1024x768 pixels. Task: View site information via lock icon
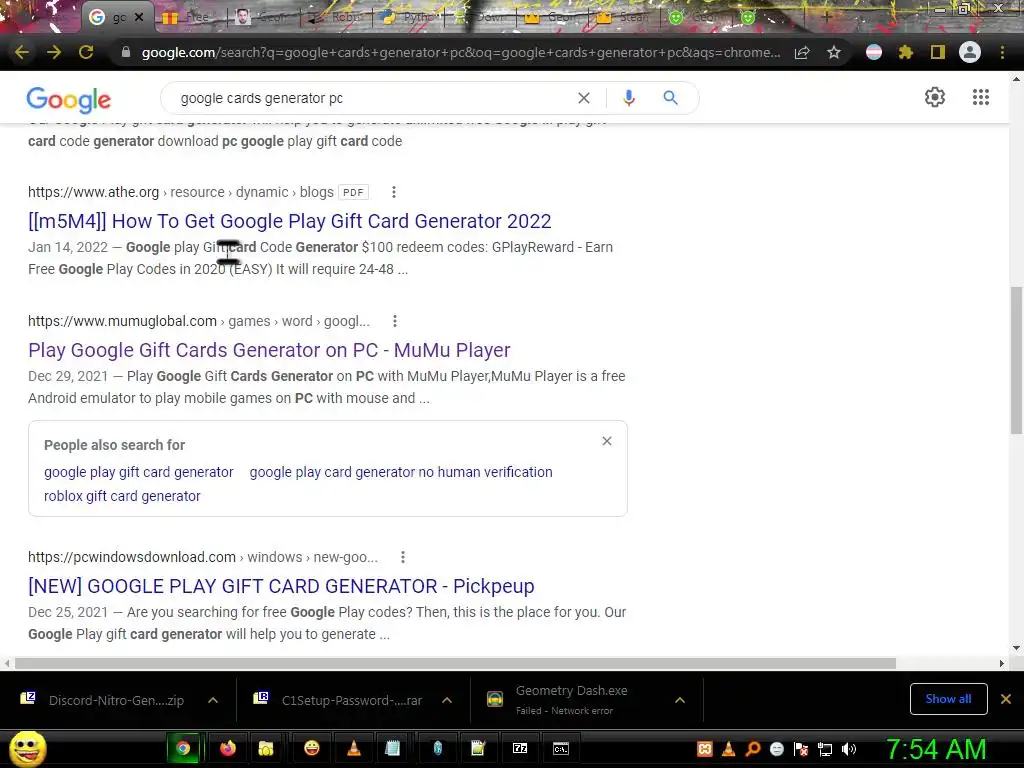tap(126, 52)
